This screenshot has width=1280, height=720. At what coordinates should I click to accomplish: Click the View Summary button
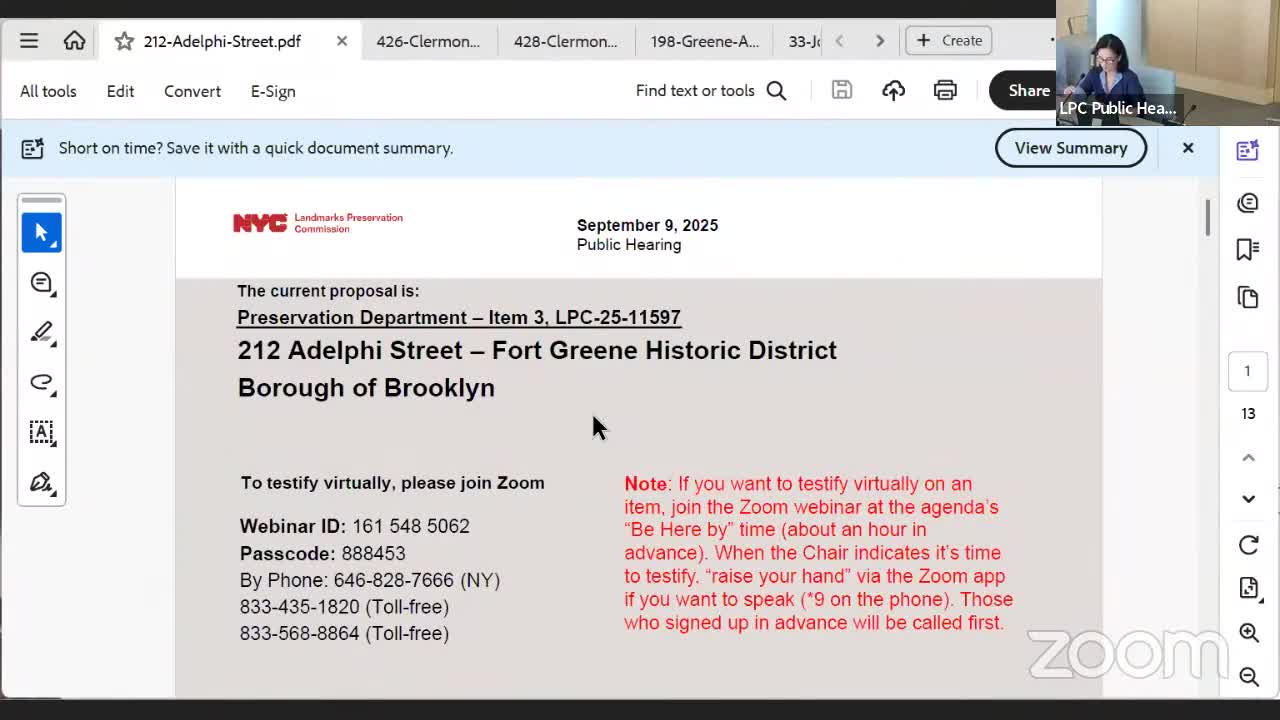pos(1071,148)
